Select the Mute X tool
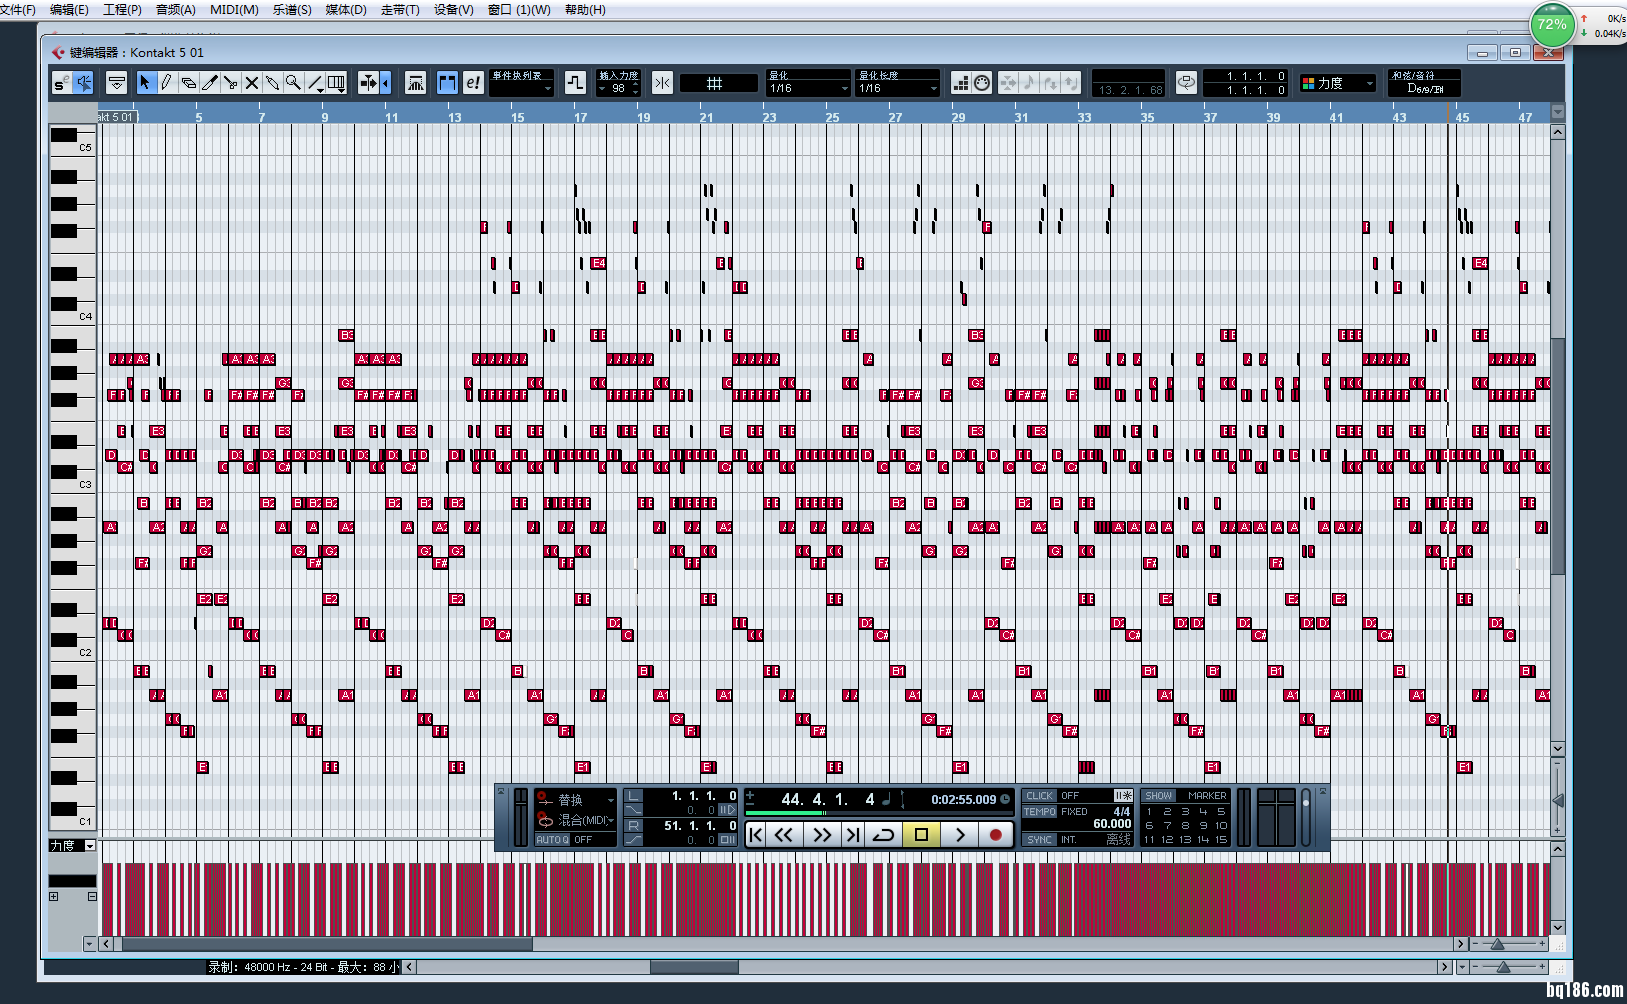The height and width of the screenshot is (1004, 1627). [x=252, y=83]
